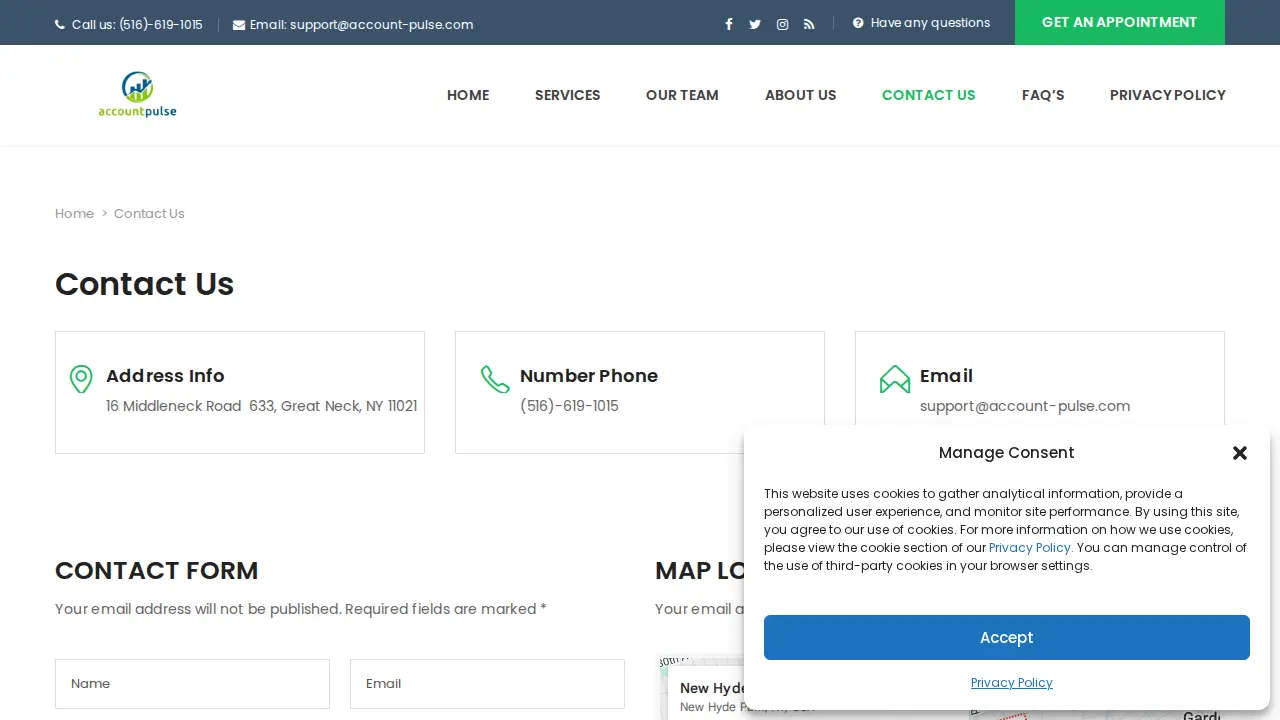
Task: Open the Twitter social icon
Action: click(755, 24)
